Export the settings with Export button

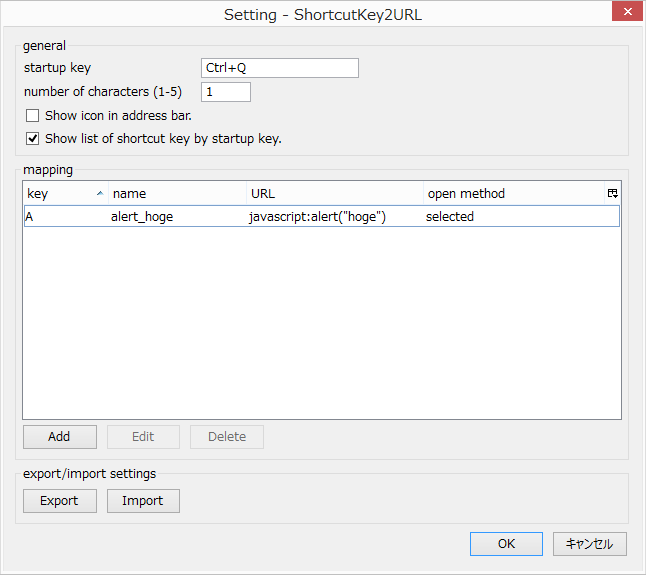point(59,501)
